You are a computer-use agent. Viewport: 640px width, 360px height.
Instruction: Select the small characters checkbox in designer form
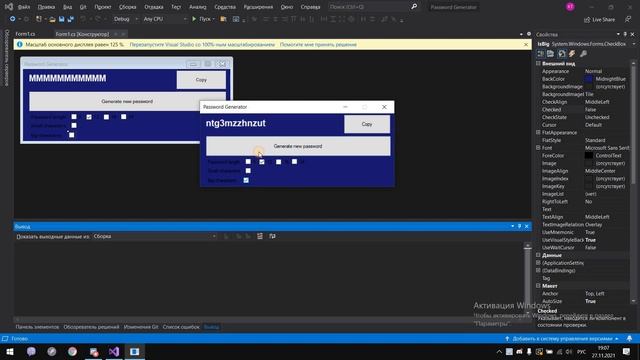coord(74,126)
